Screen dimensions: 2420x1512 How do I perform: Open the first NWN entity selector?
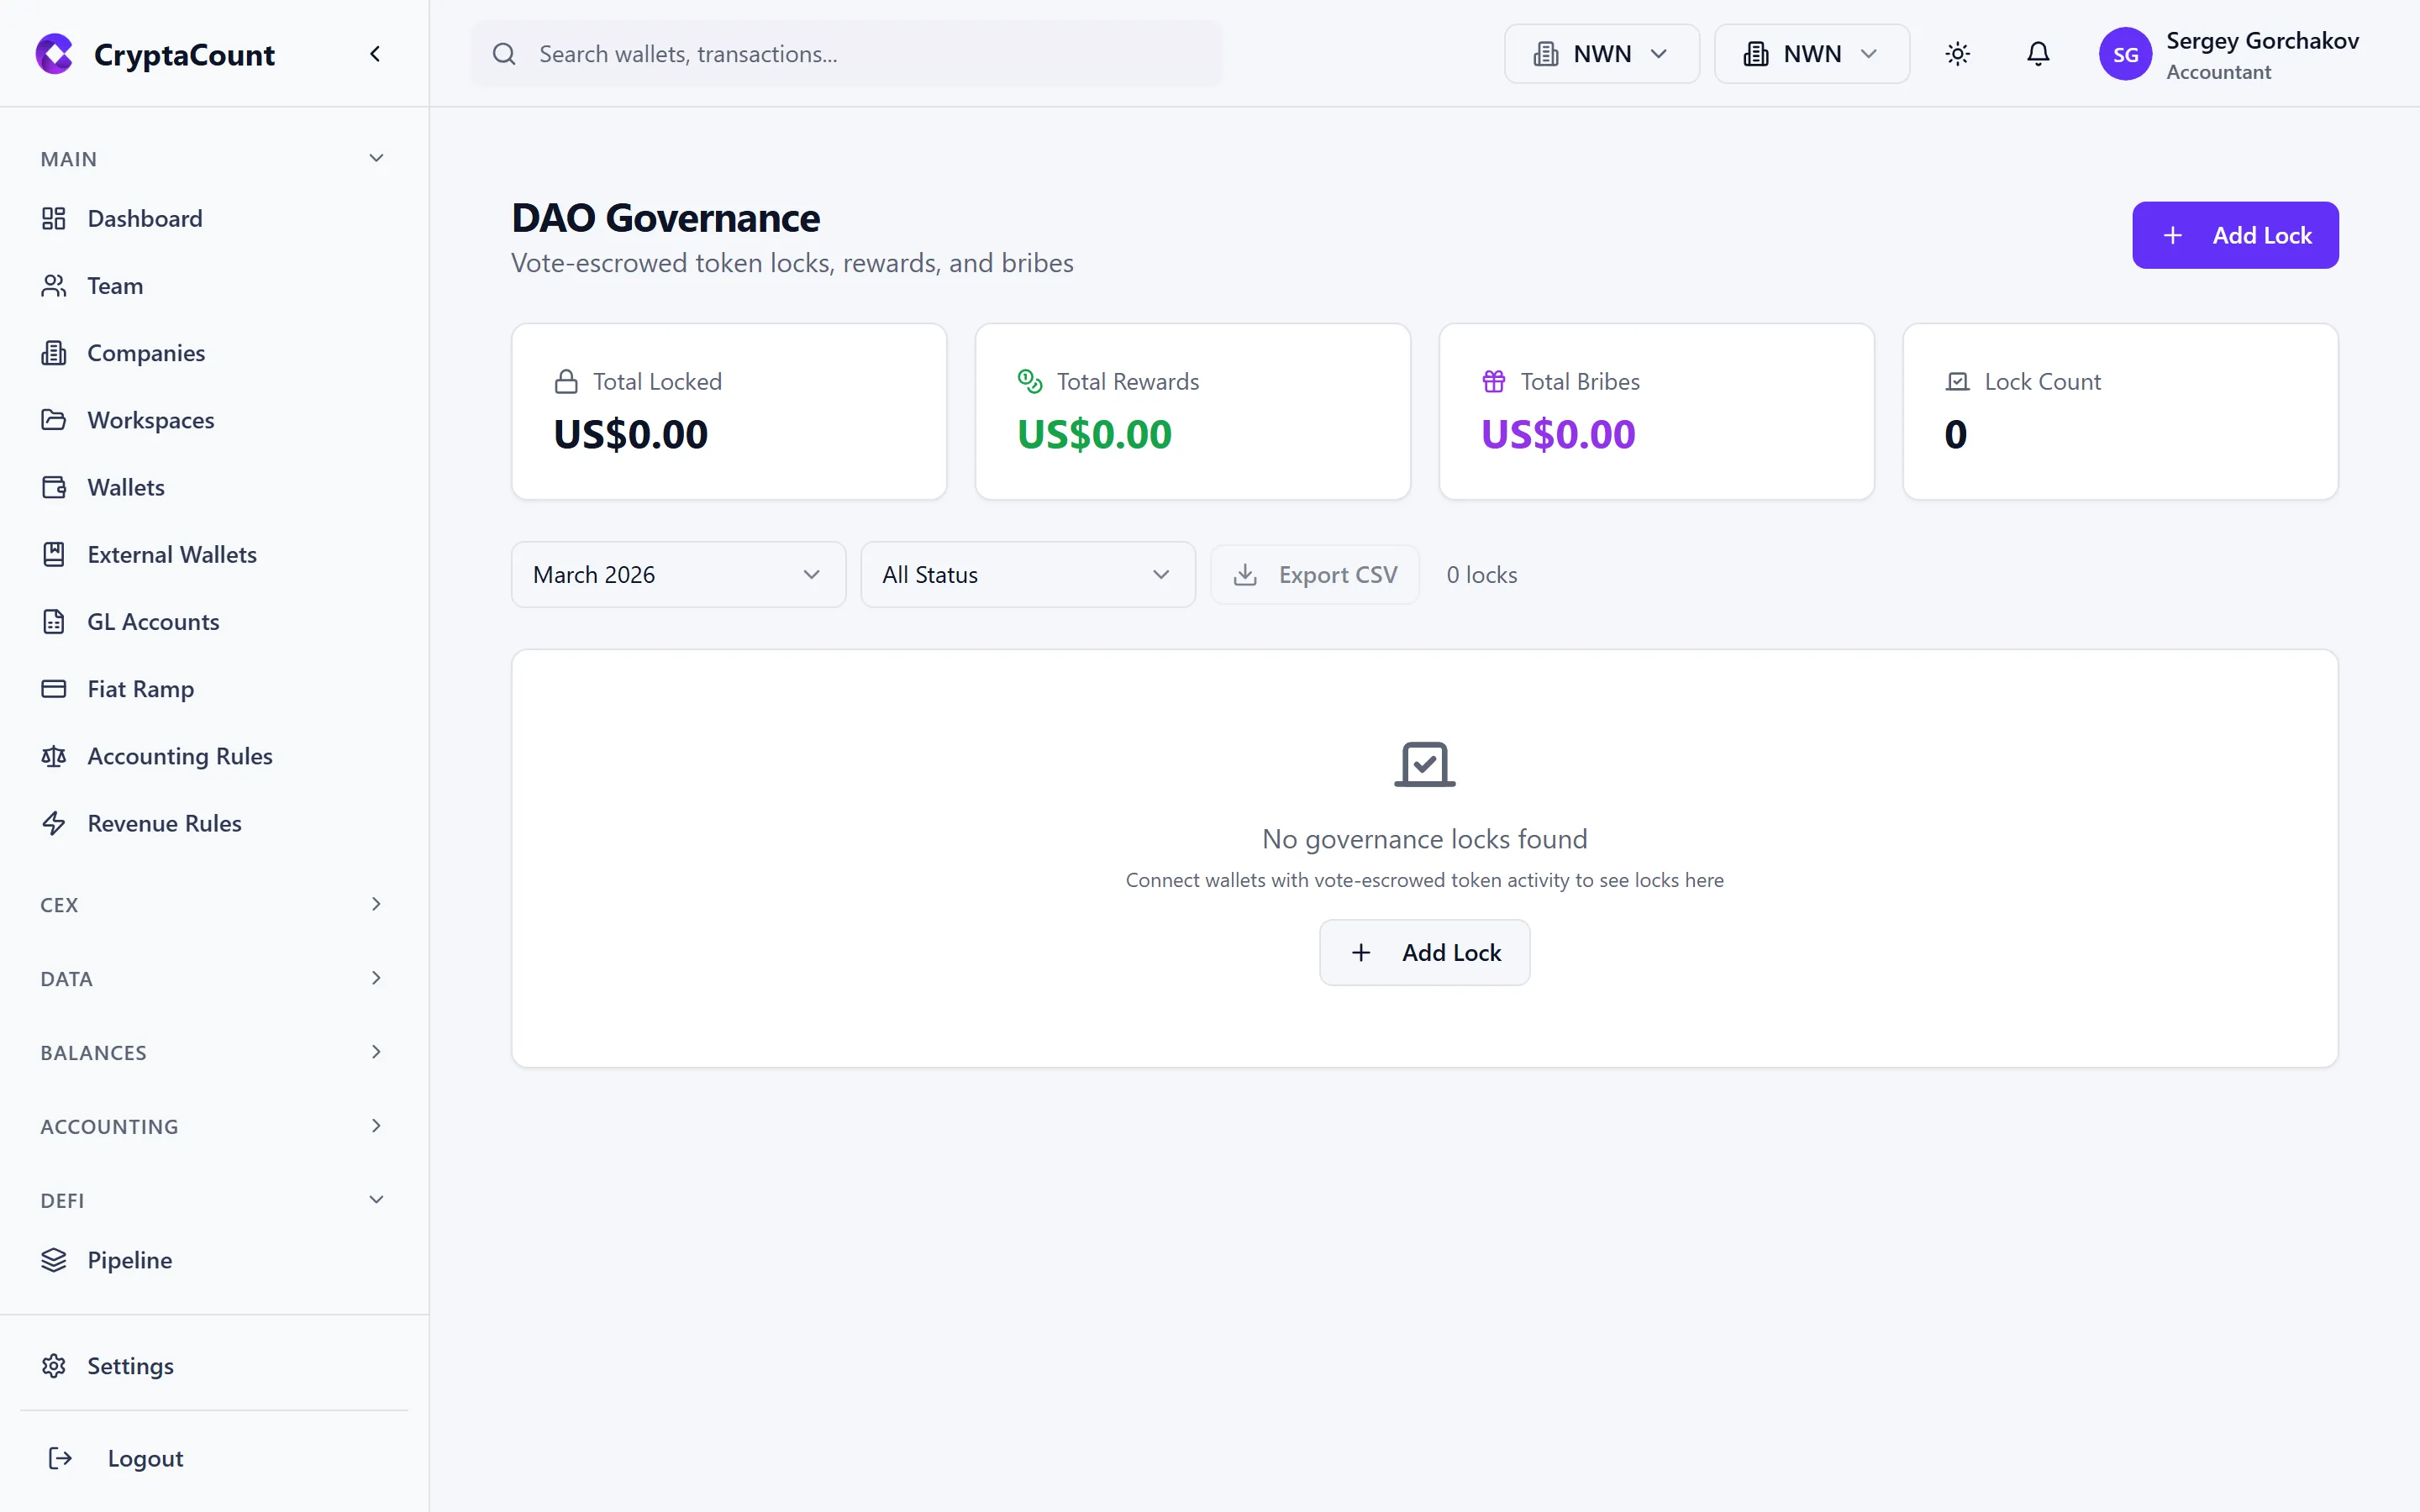1600,54
